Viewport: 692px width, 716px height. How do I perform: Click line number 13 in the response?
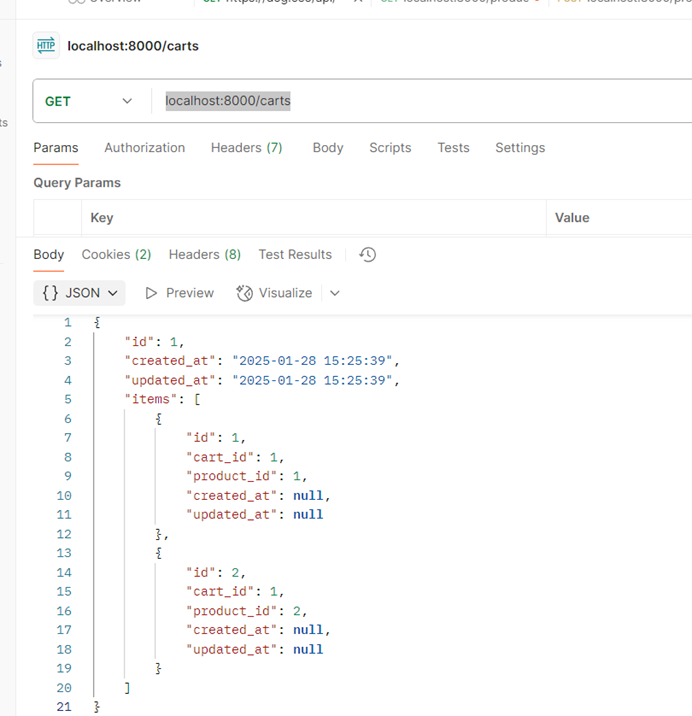(64, 553)
